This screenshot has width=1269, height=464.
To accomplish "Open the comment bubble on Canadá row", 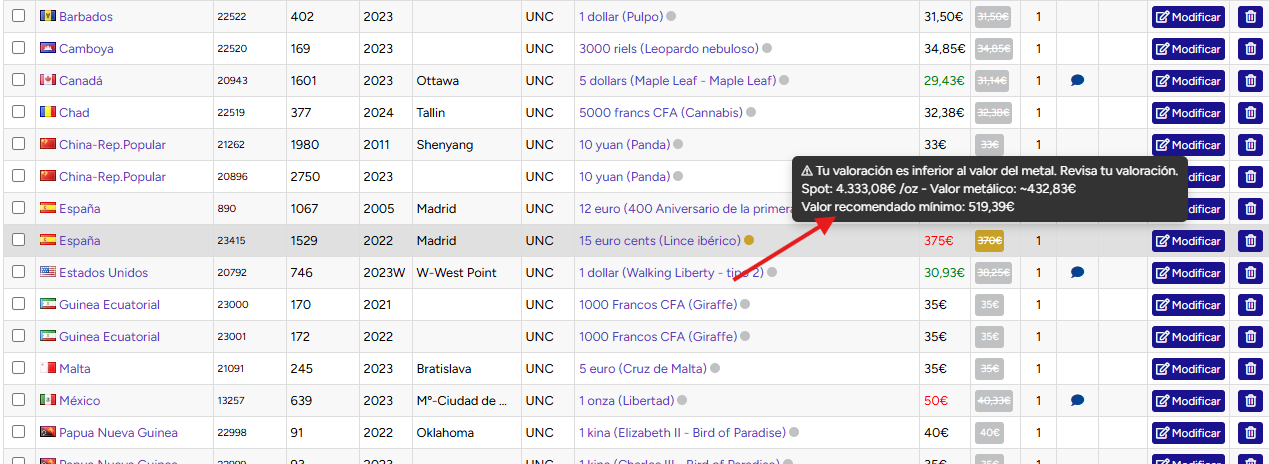I will (x=1077, y=81).
